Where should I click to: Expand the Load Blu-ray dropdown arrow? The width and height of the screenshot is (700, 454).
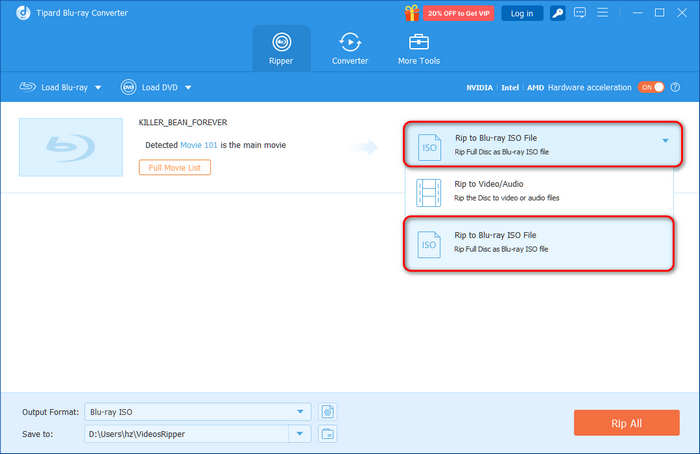98,87
